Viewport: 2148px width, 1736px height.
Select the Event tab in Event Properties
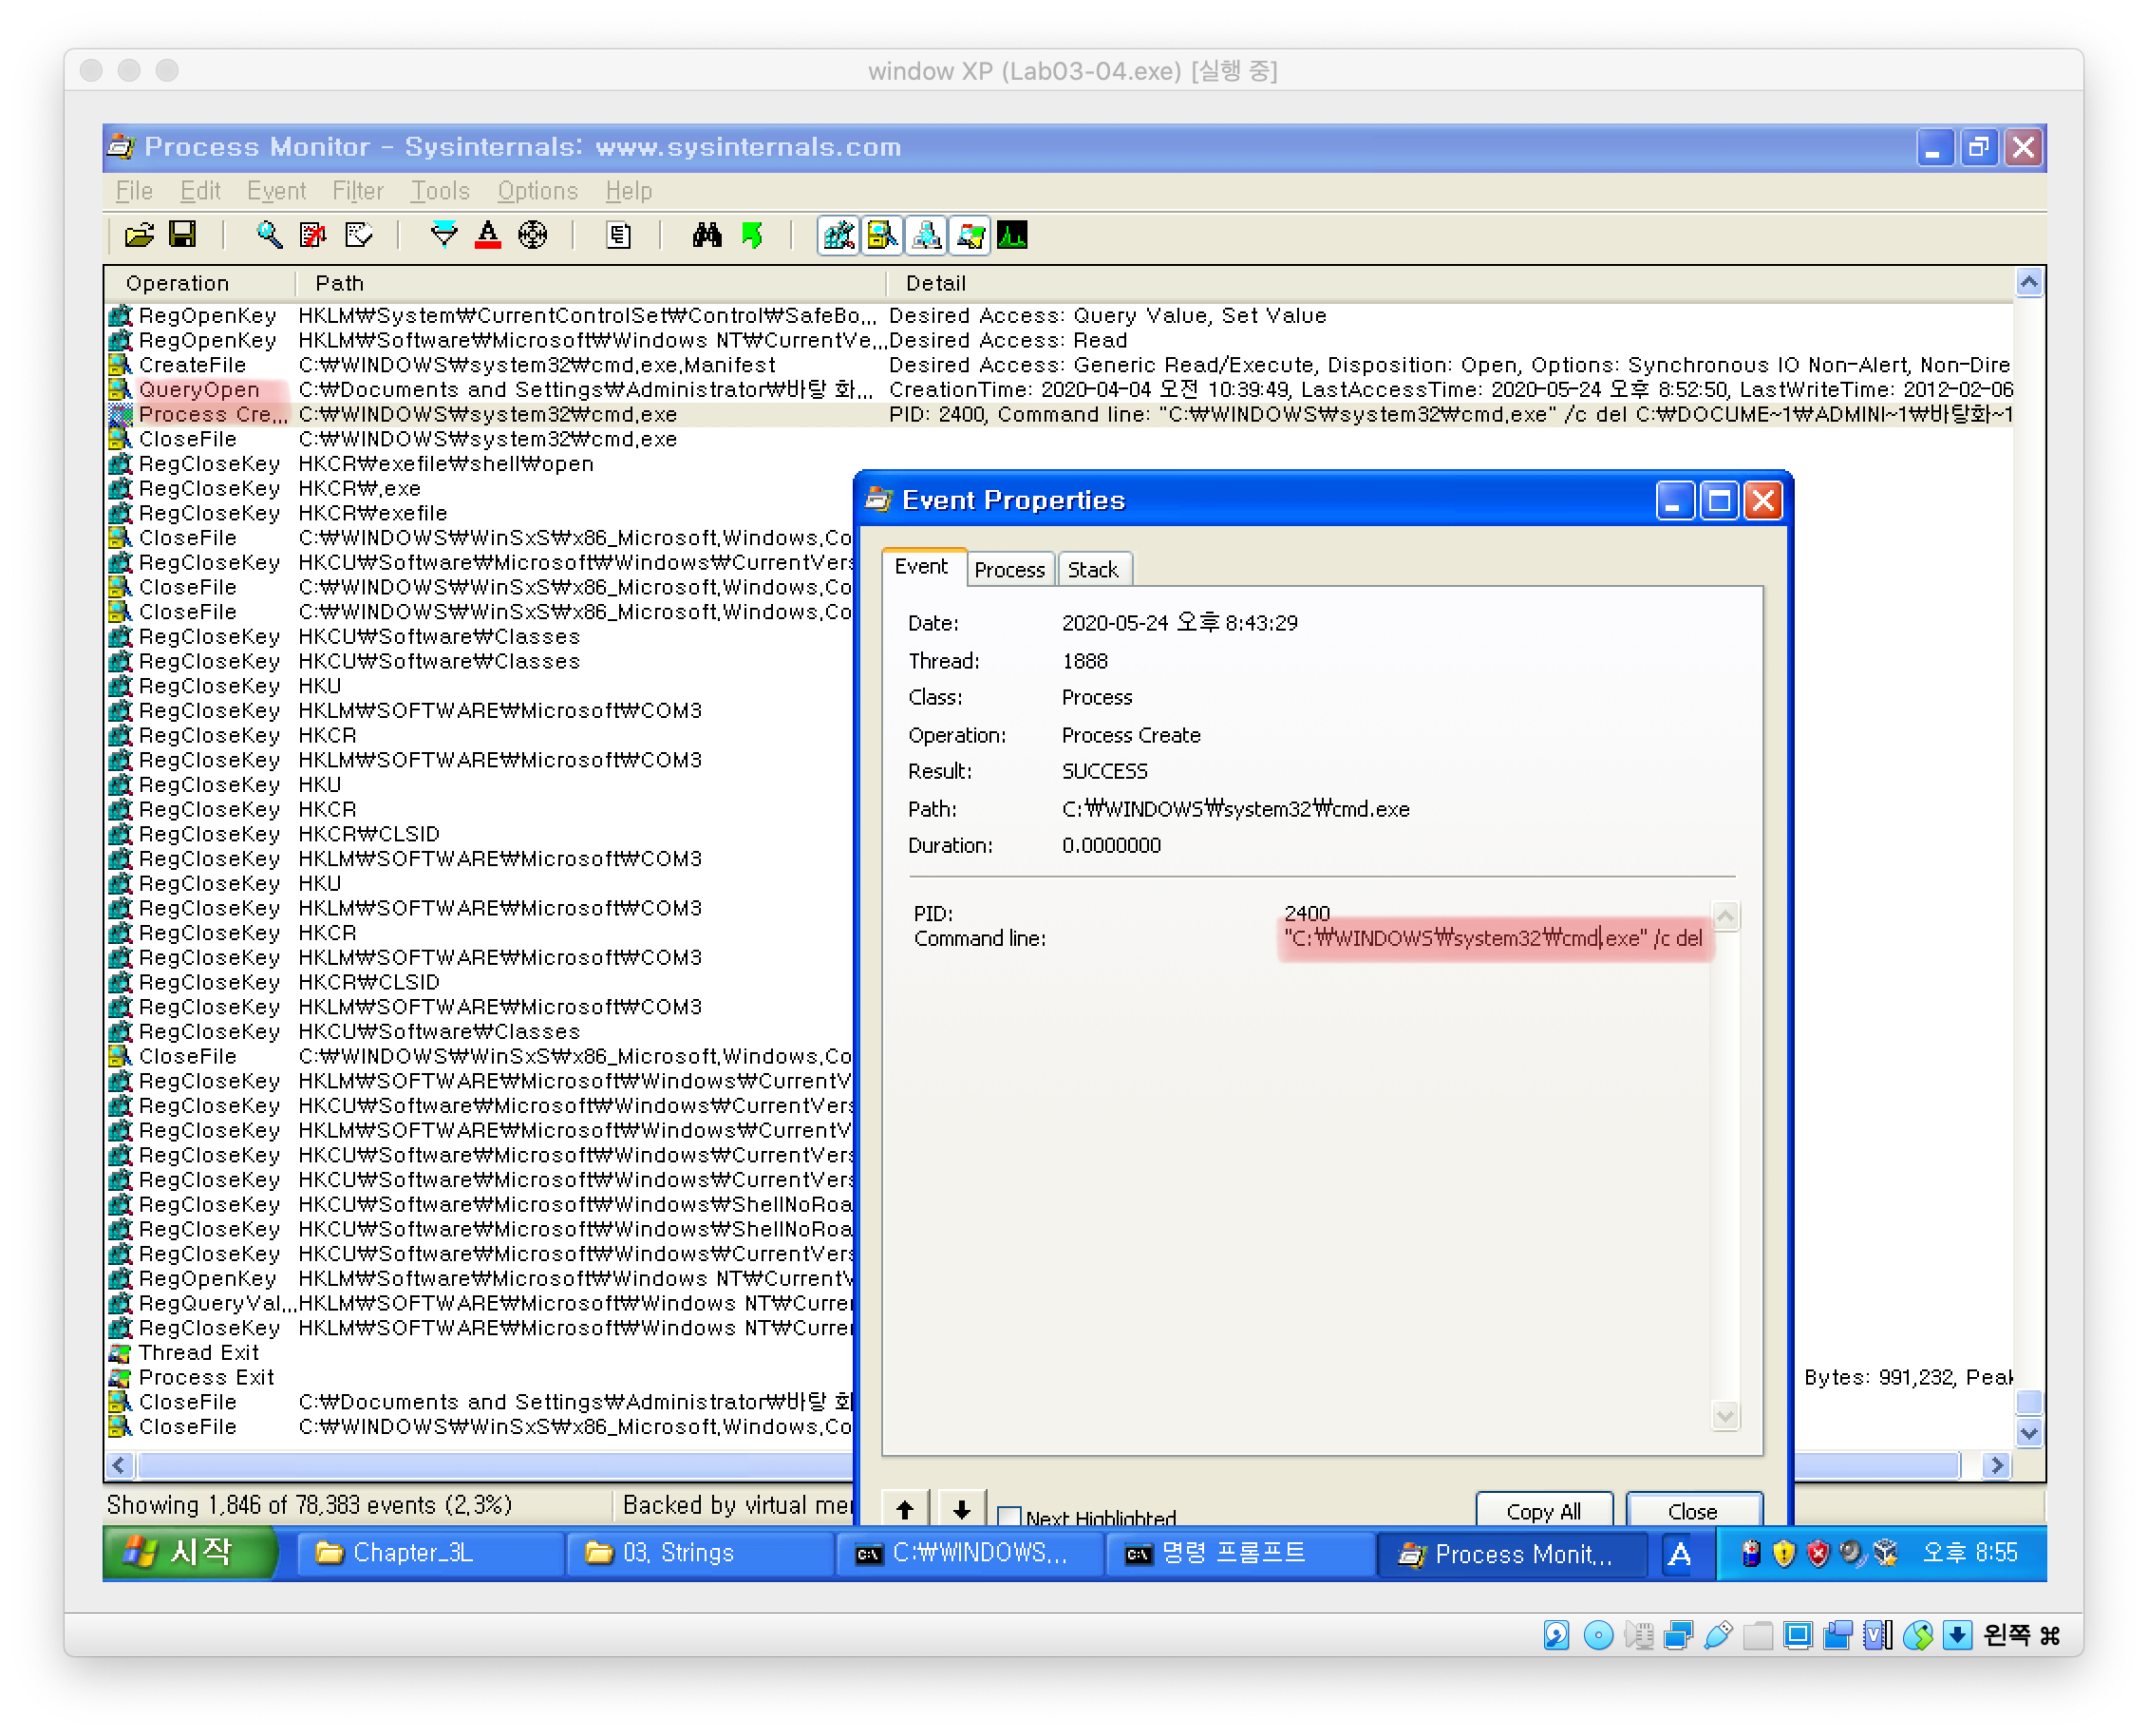point(922,567)
